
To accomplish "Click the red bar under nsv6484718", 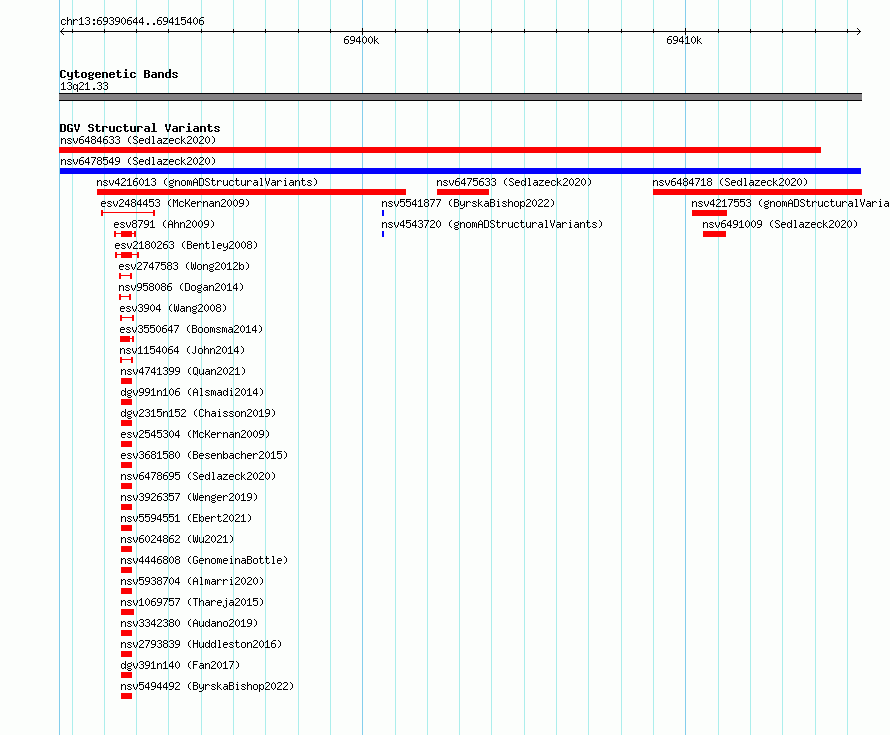I will point(757,192).
